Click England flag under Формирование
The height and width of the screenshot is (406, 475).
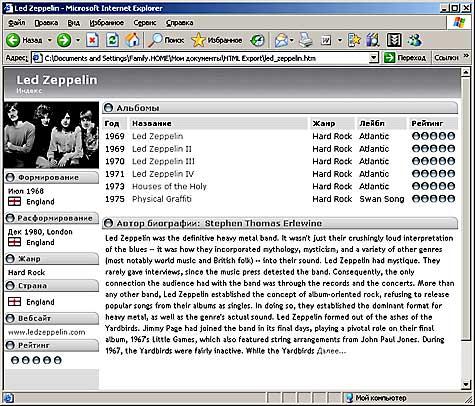14,202
